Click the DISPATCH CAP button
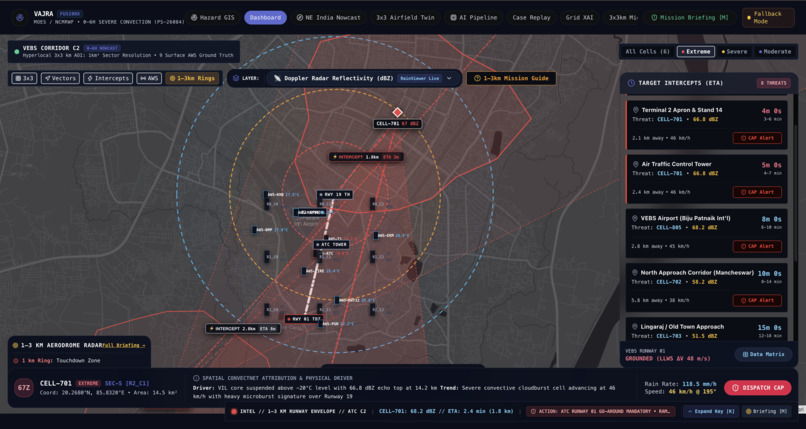Screen dimensions: 806x429 coord(758,388)
